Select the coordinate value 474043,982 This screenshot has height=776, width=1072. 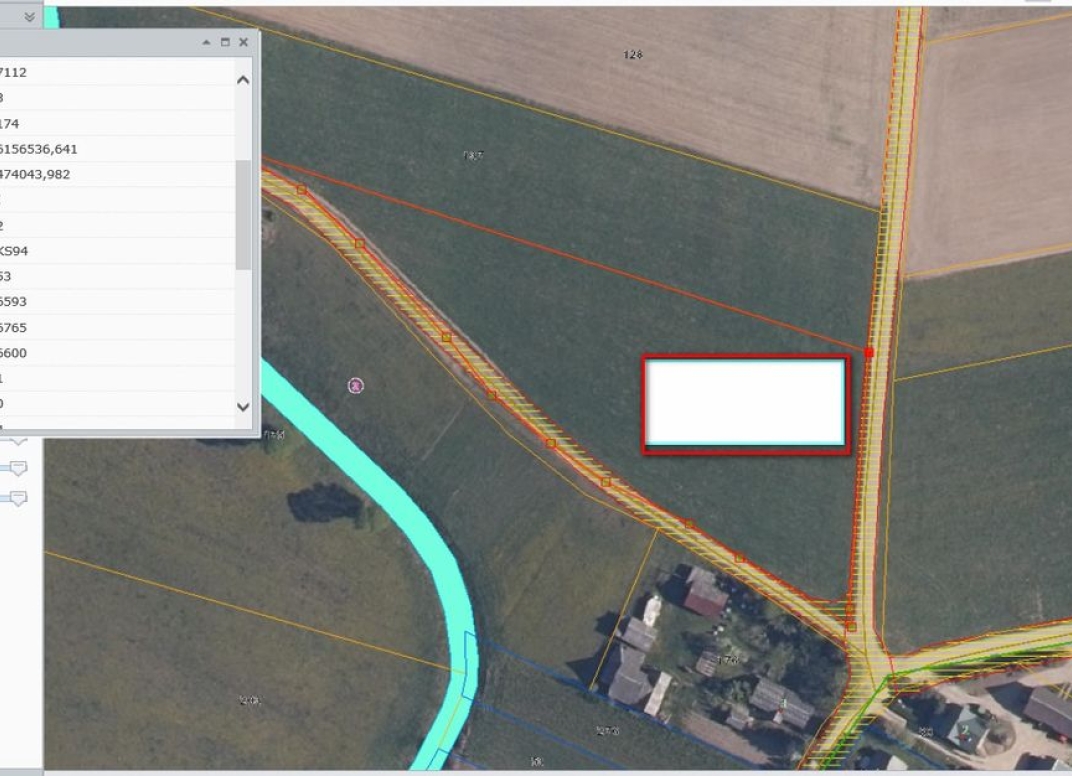35,174
